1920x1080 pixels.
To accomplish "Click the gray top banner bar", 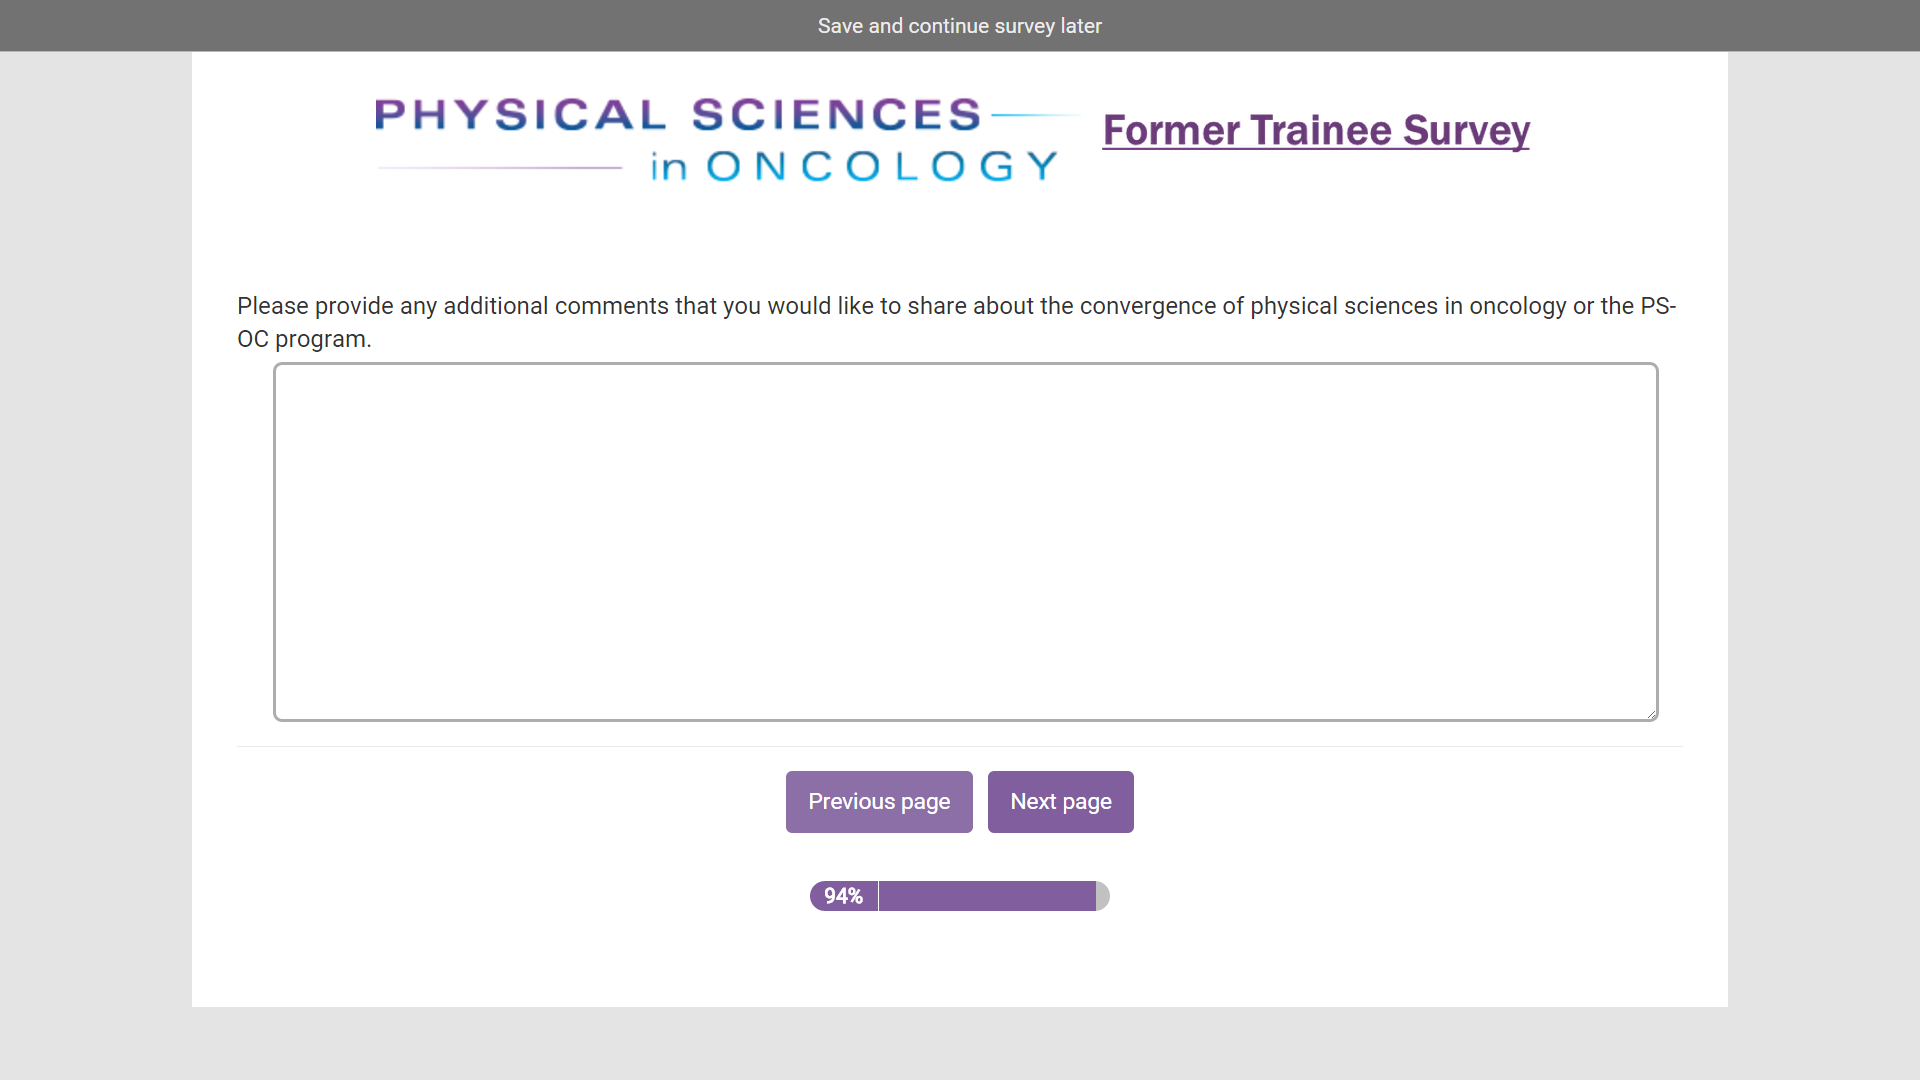I will click(400, 26).
